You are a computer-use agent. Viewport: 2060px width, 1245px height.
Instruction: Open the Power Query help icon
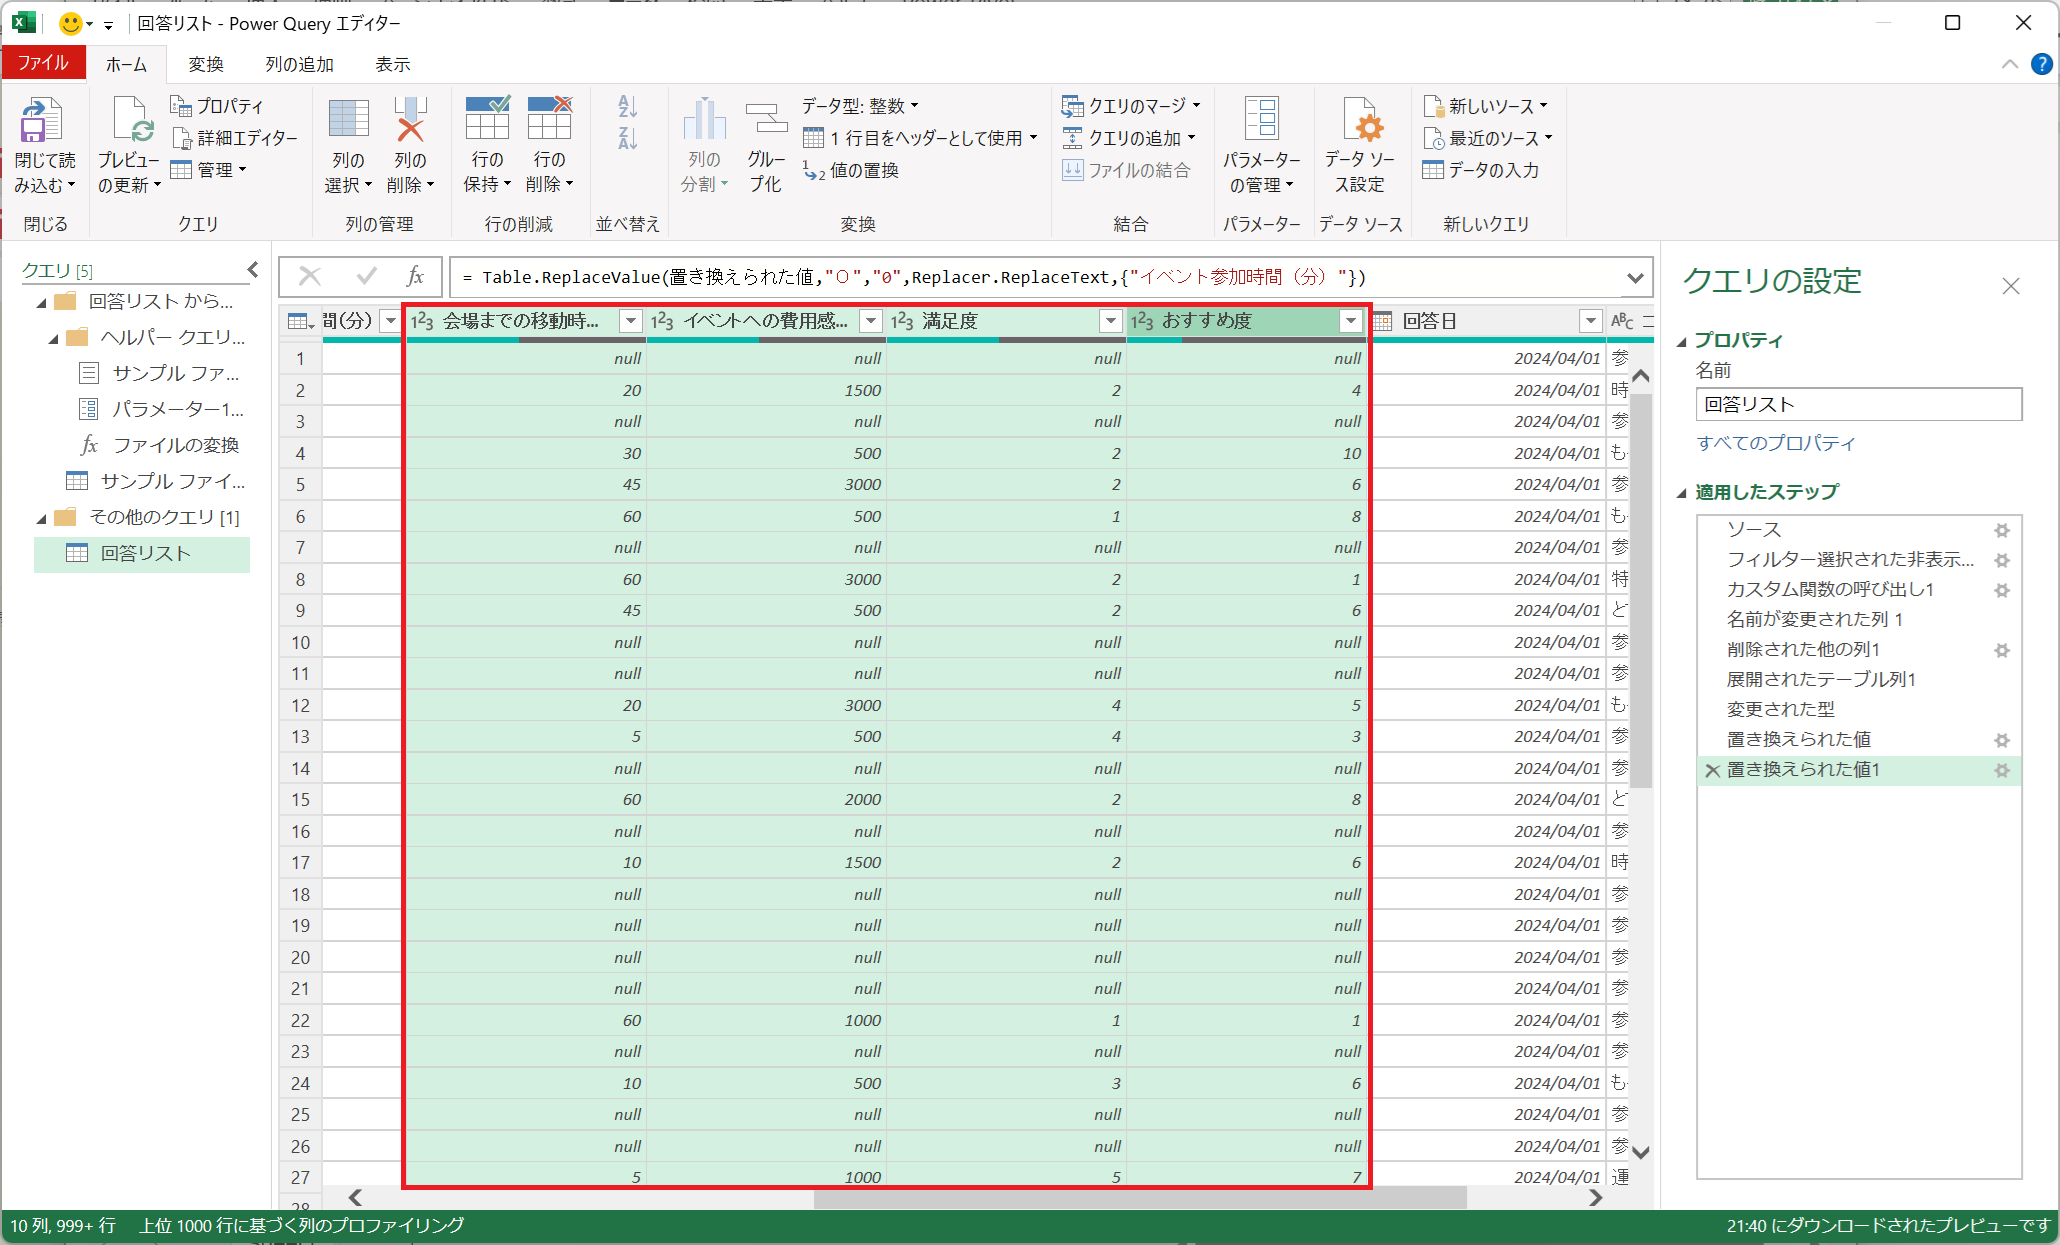click(x=2041, y=65)
